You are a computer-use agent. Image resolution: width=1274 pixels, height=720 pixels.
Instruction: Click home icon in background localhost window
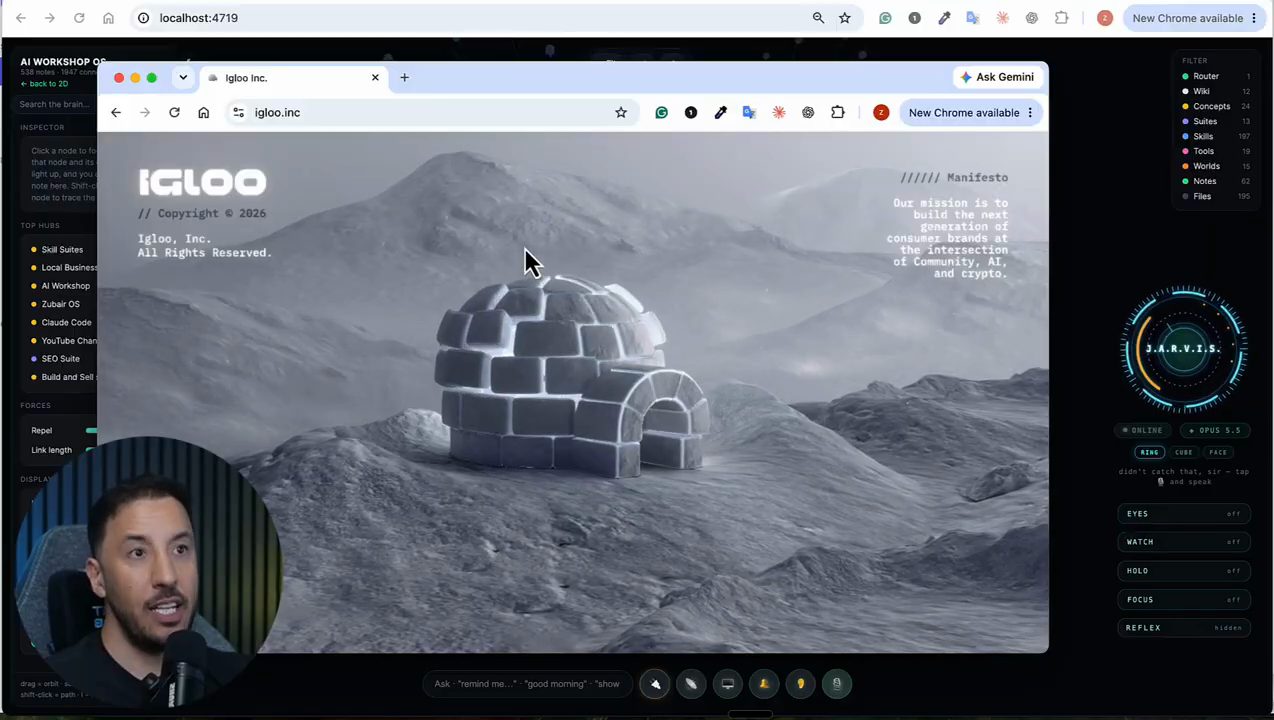pyautogui.click(x=108, y=18)
